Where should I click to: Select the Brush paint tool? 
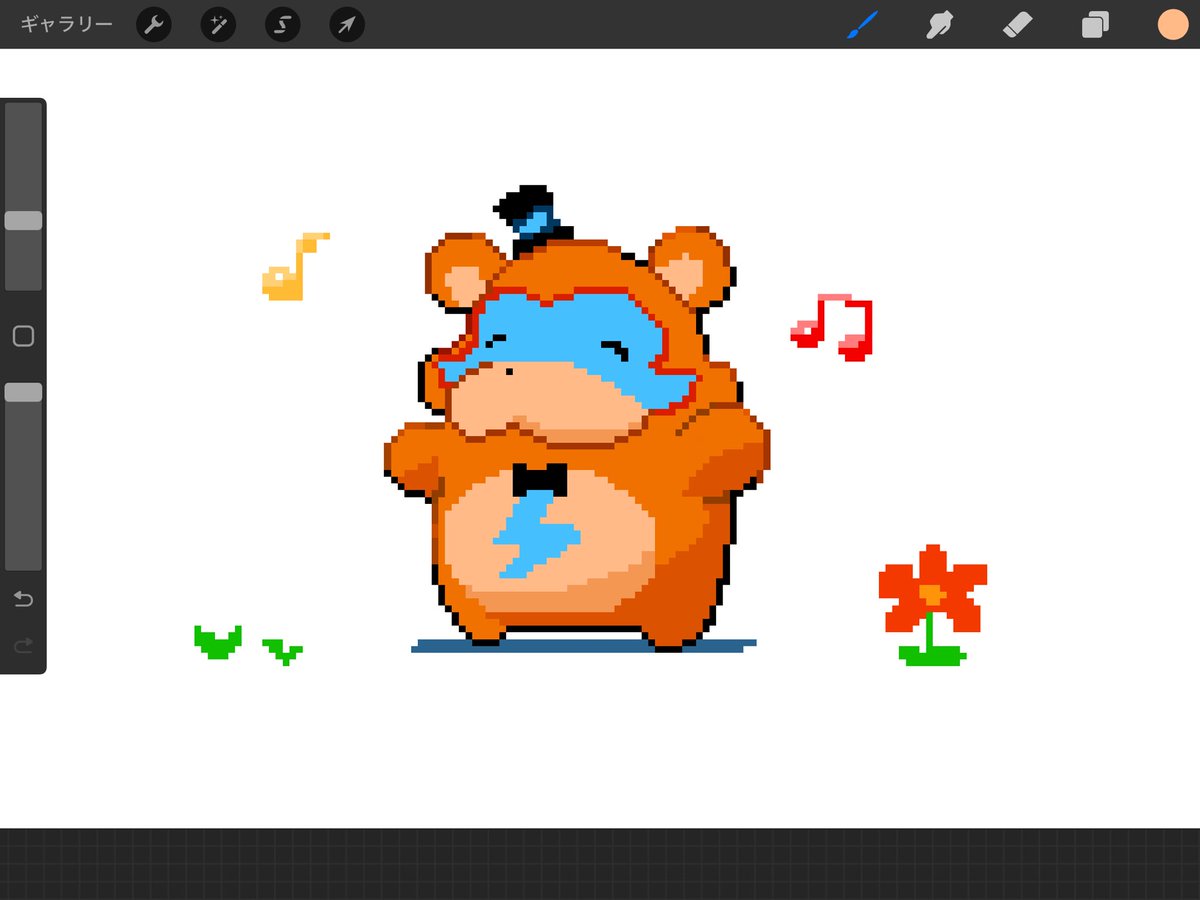(x=861, y=25)
